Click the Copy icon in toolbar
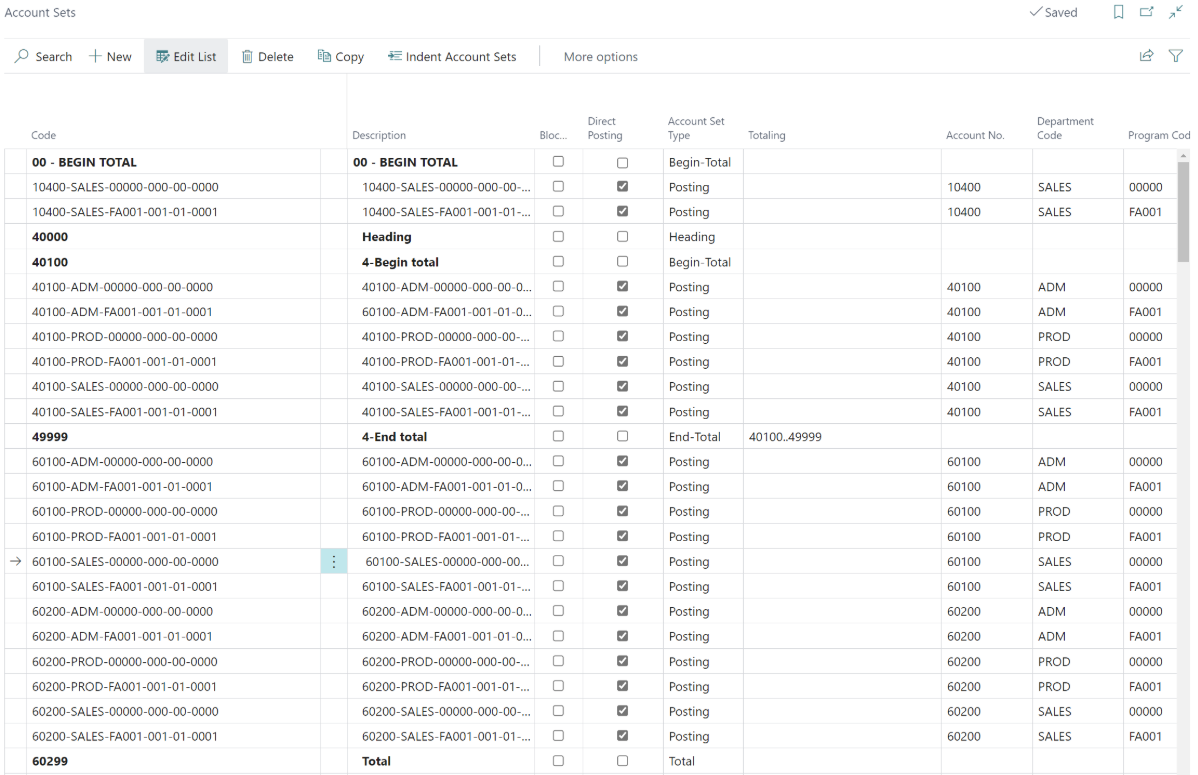Image resolution: width=1198 pixels, height=775 pixels. [324, 57]
